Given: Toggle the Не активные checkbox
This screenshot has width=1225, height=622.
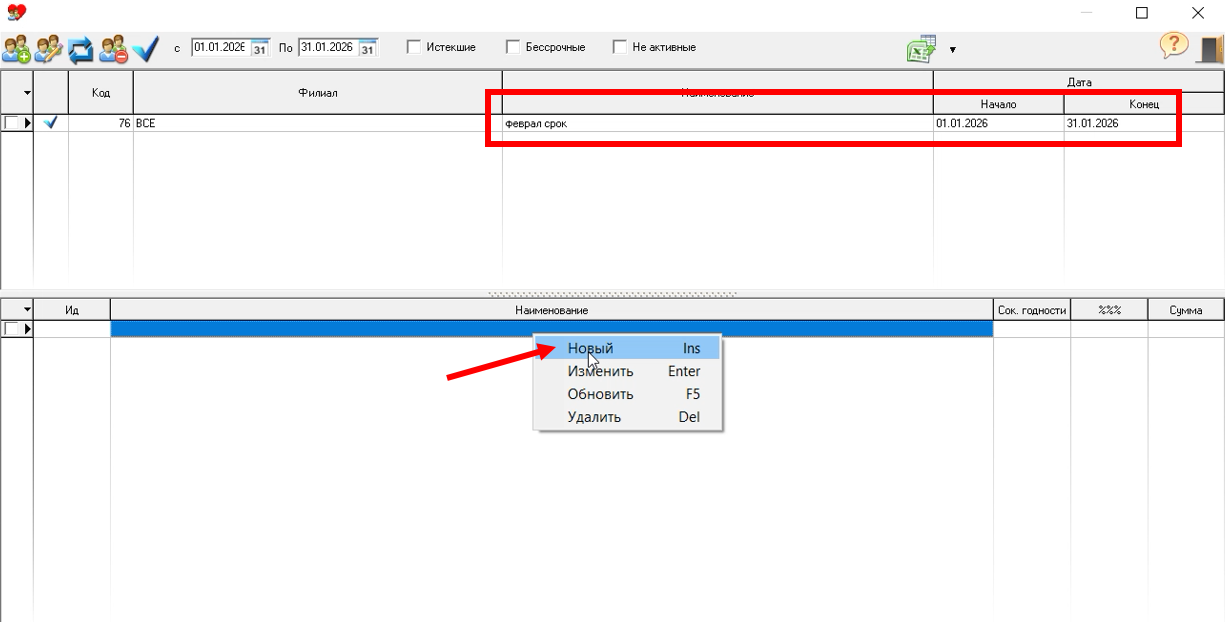Looking at the screenshot, I should pyautogui.click(x=620, y=47).
